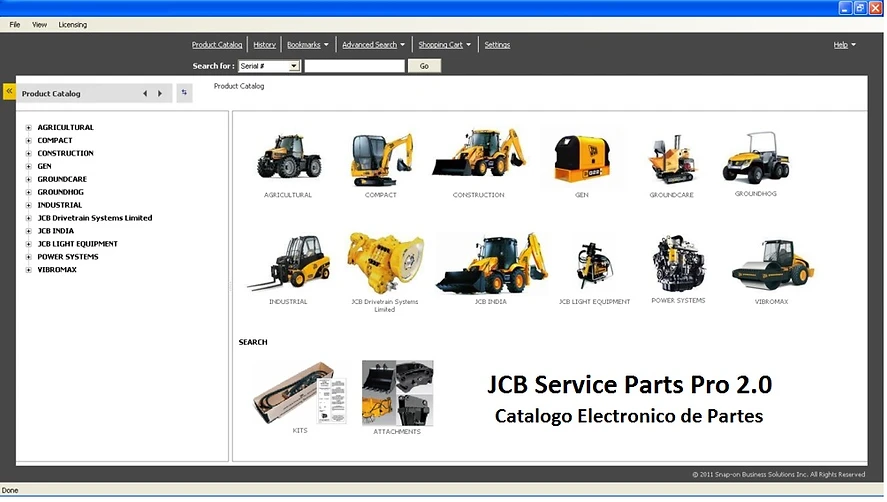Collapse the side panel with yellow chevron
The image size is (887, 502).
tap(9, 91)
